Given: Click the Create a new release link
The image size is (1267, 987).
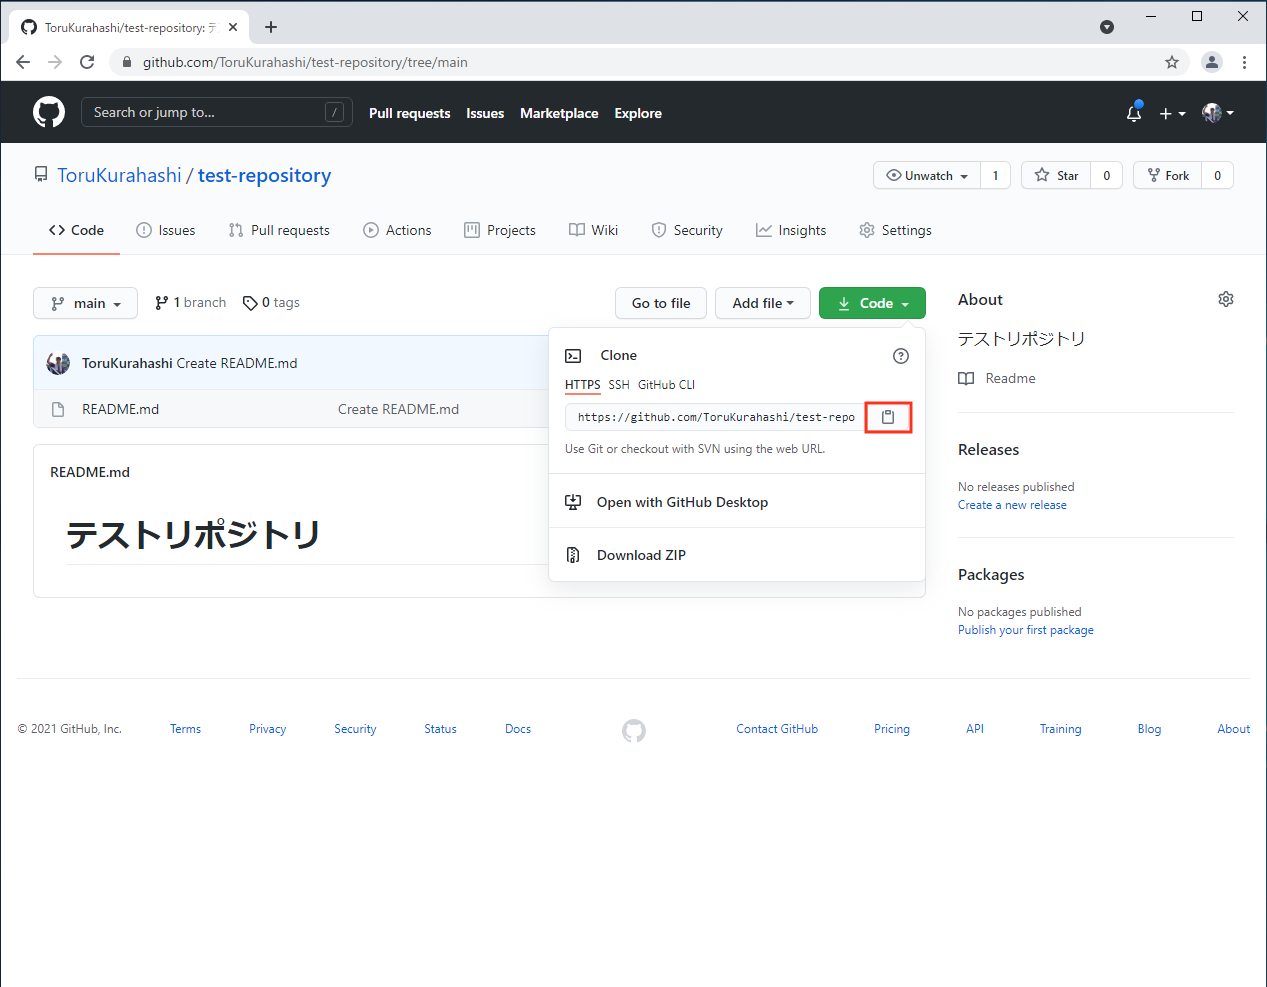Looking at the screenshot, I should pyautogui.click(x=1012, y=505).
